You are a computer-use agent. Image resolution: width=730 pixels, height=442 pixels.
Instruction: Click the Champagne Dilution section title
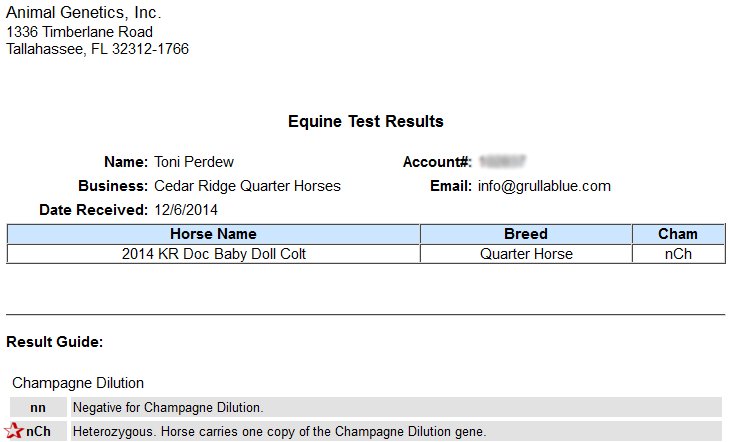pyautogui.click(x=78, y=383)
